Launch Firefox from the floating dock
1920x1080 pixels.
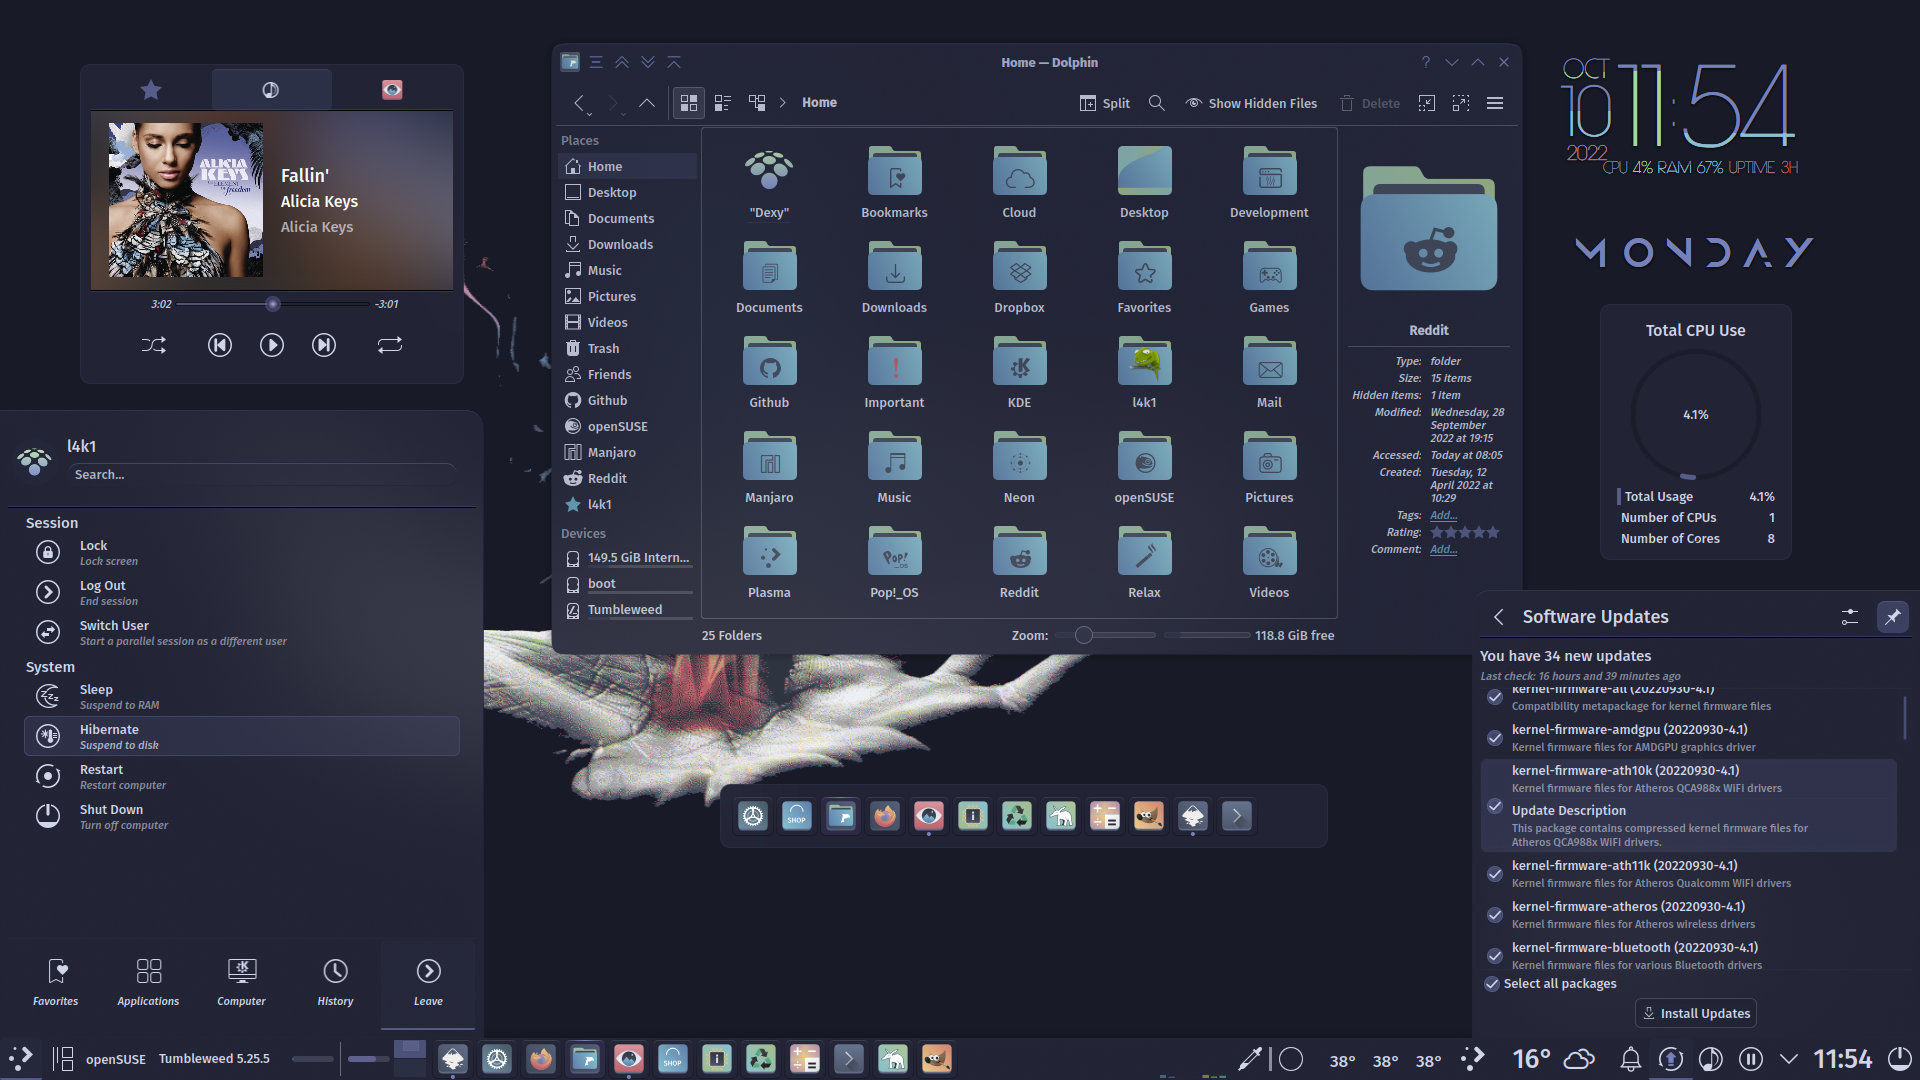[x=885, y=816]
